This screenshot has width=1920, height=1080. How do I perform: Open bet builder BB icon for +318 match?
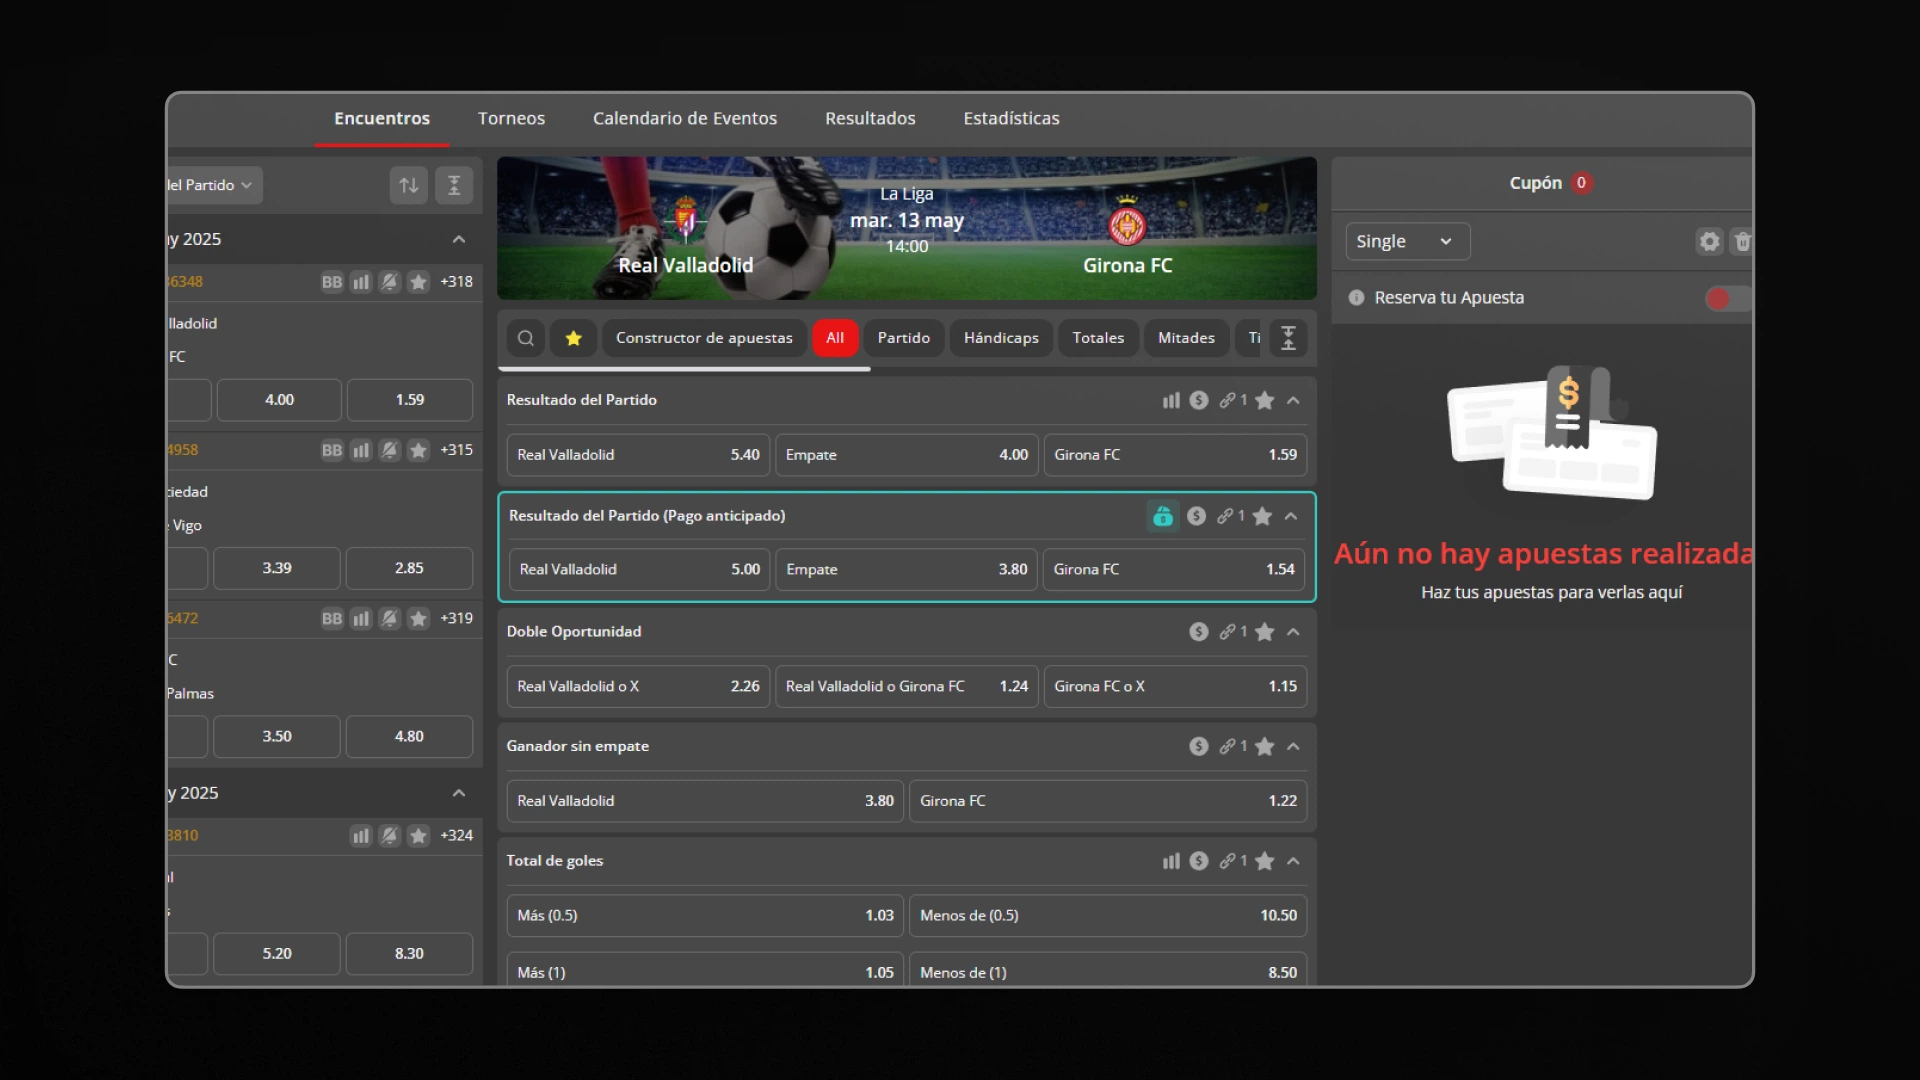tap(332, 282)
